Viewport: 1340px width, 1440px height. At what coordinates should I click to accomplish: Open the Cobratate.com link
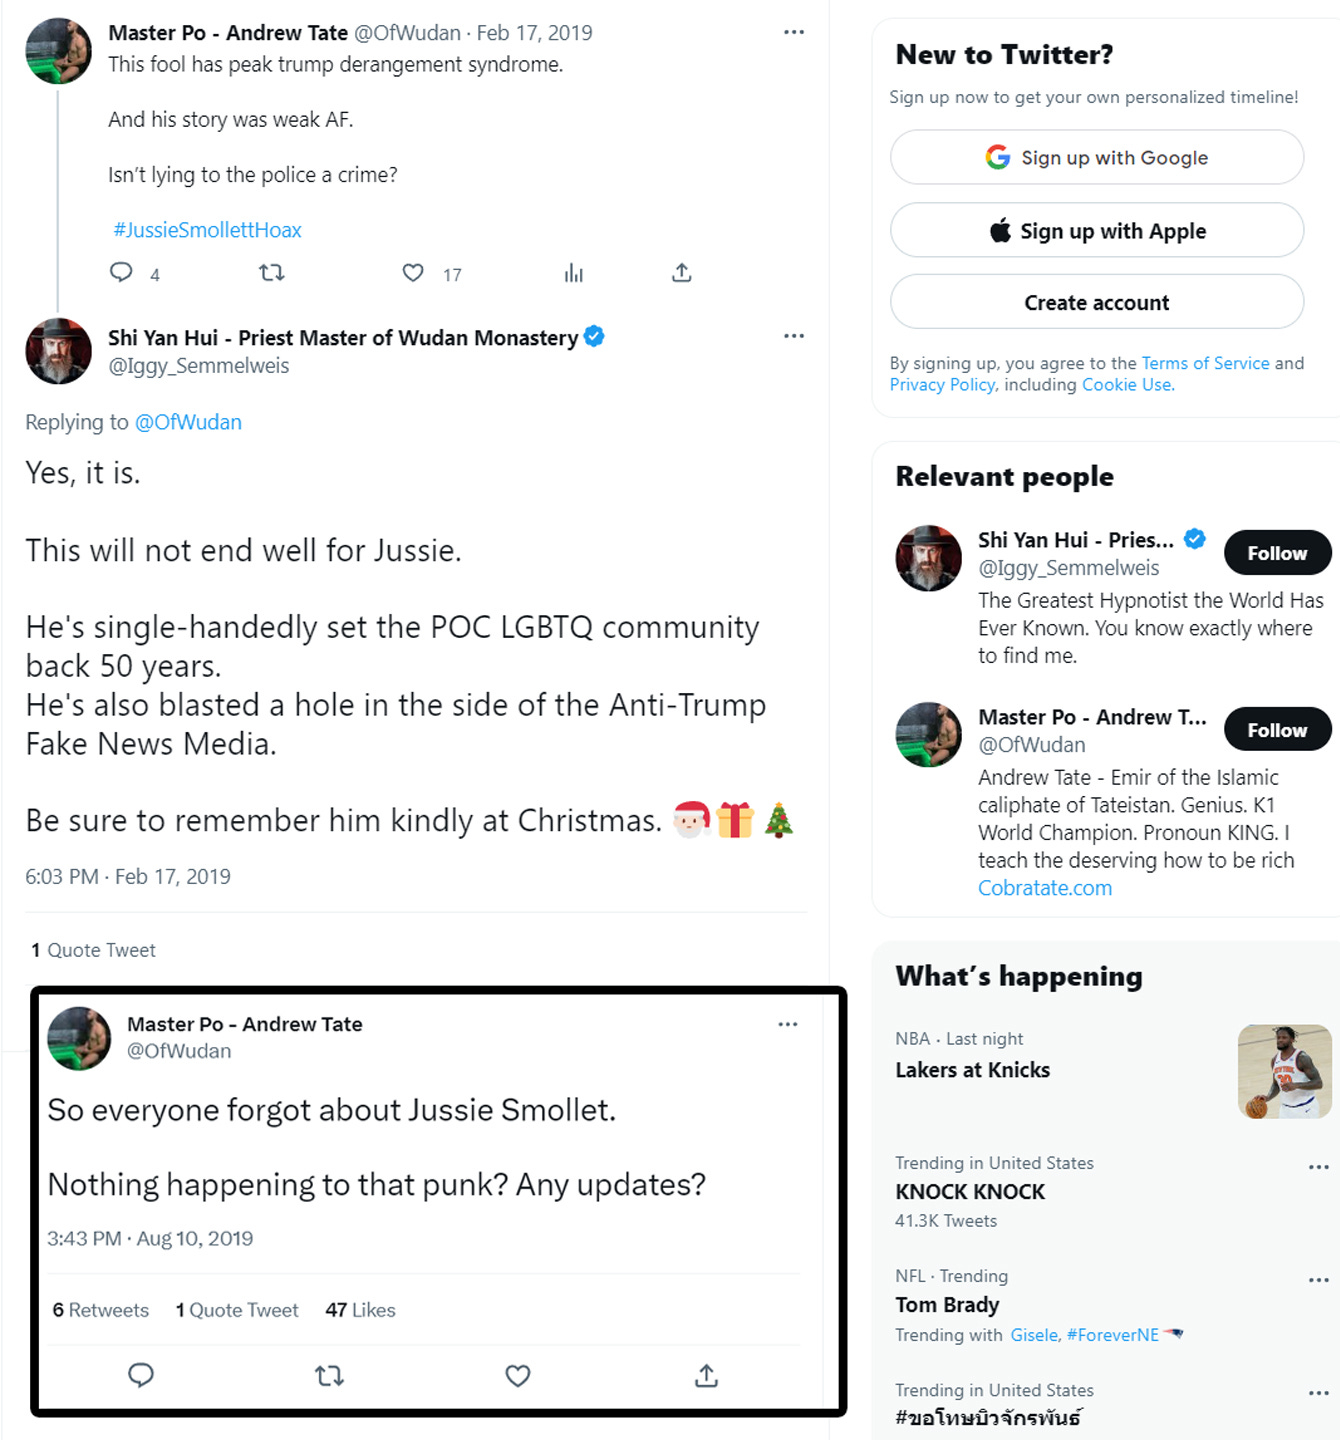coord(1045,888)
